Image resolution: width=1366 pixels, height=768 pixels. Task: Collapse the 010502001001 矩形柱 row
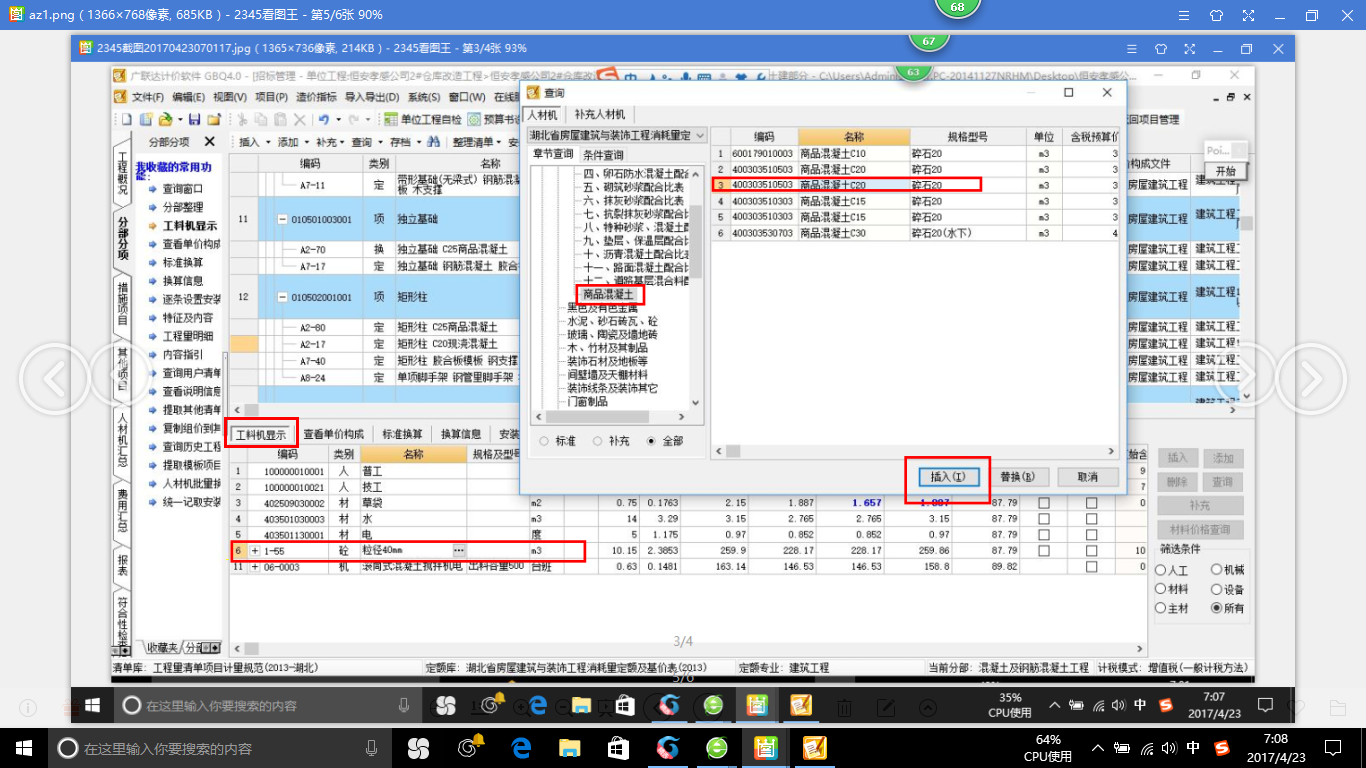point(283,297)
